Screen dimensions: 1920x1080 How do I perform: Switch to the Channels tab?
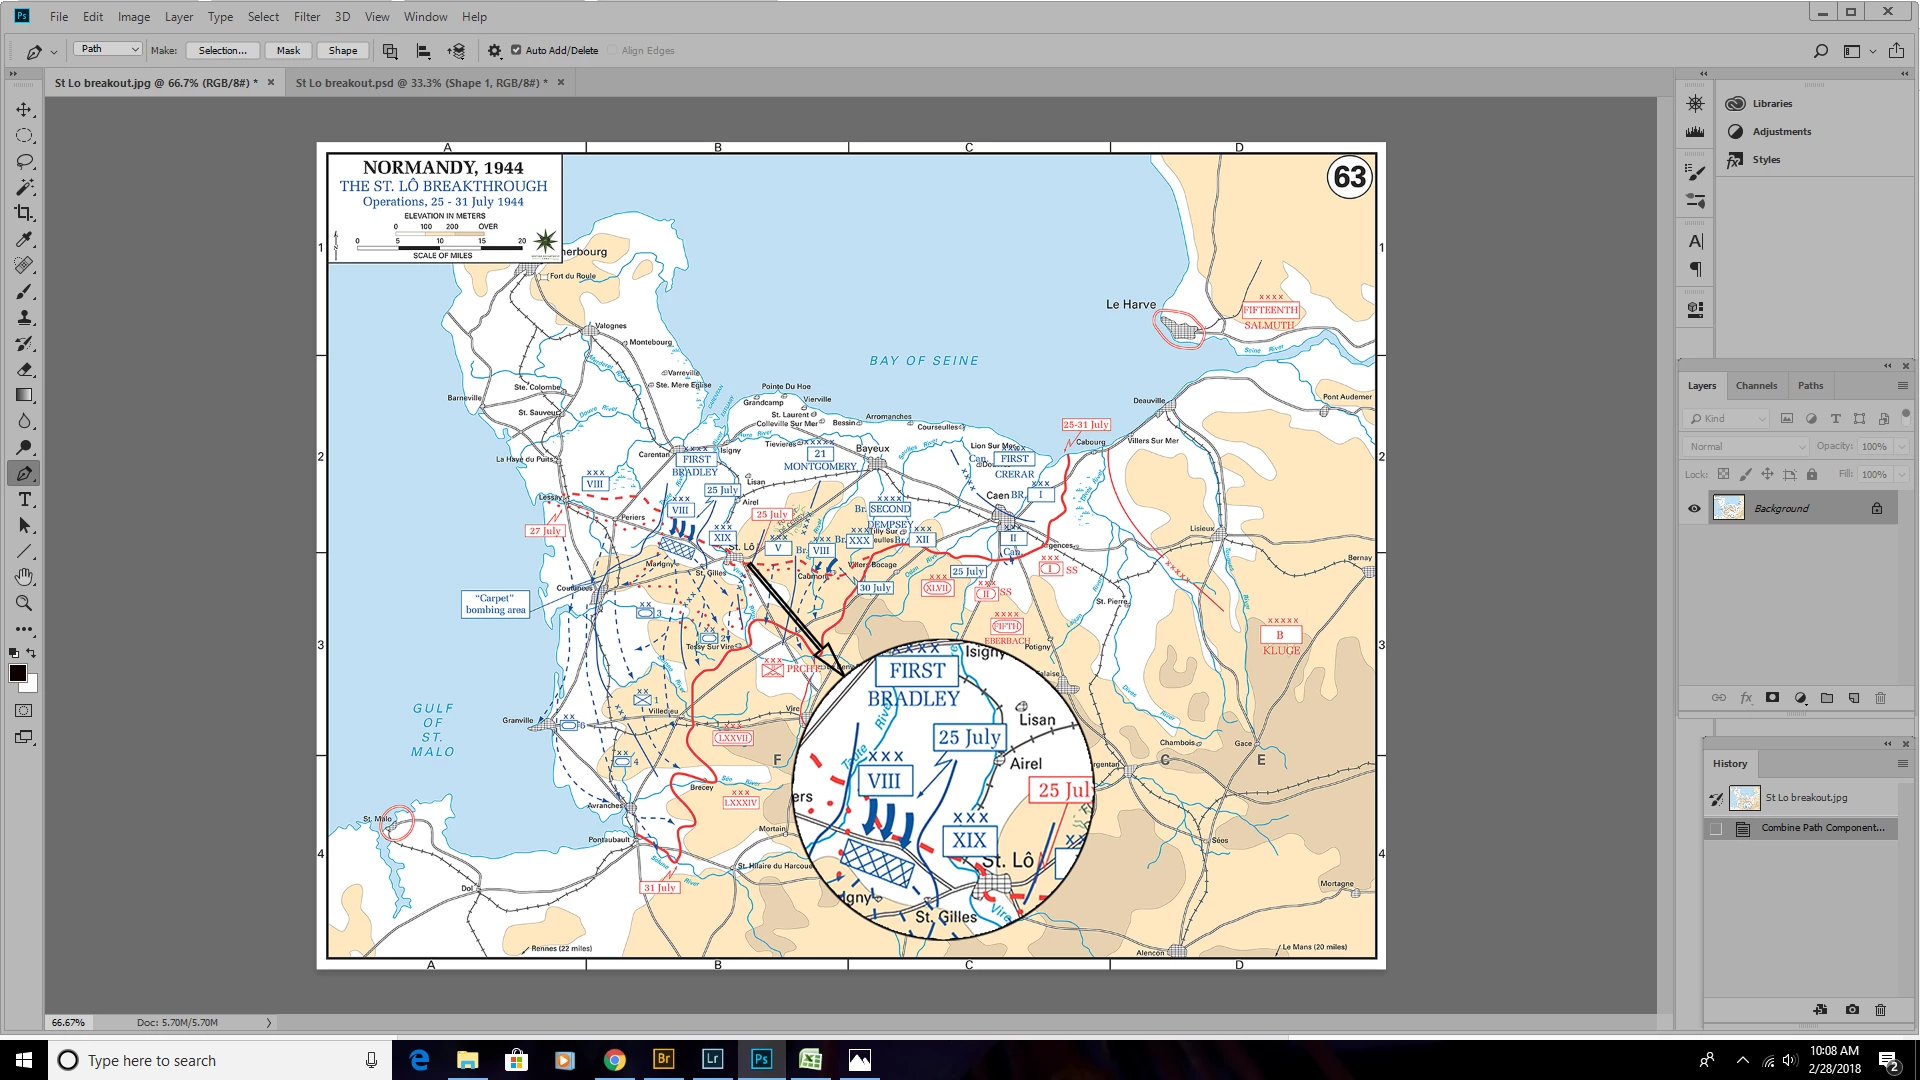pyautogui.click(x=1756, y=385)
